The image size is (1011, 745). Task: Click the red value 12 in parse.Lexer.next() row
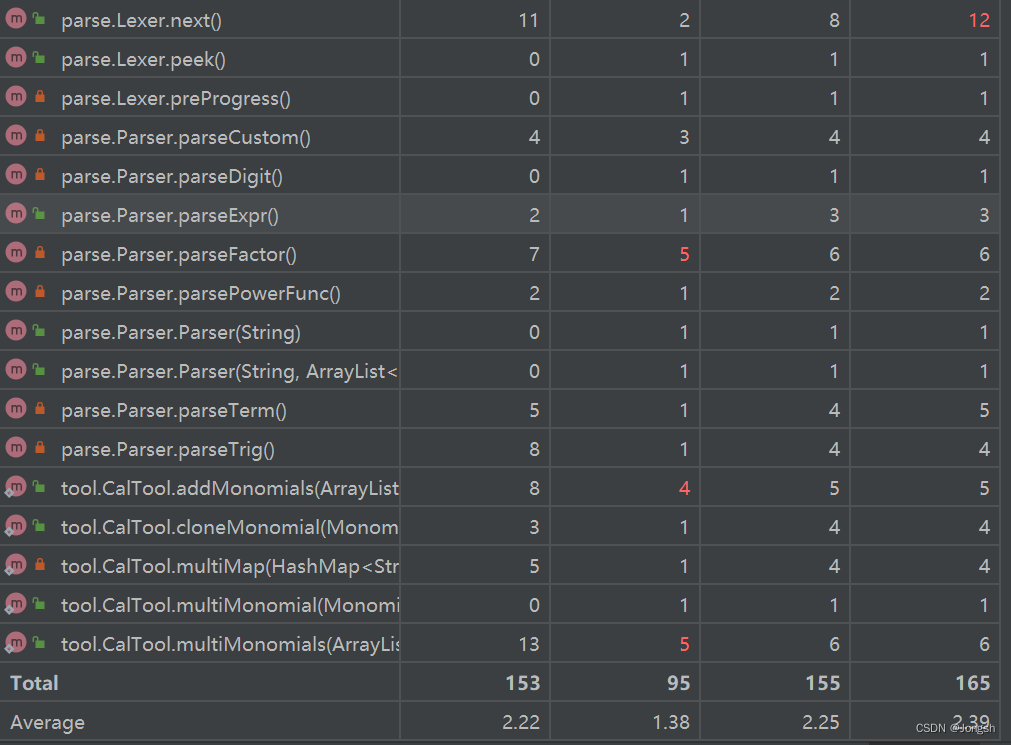tap(979, 21)
